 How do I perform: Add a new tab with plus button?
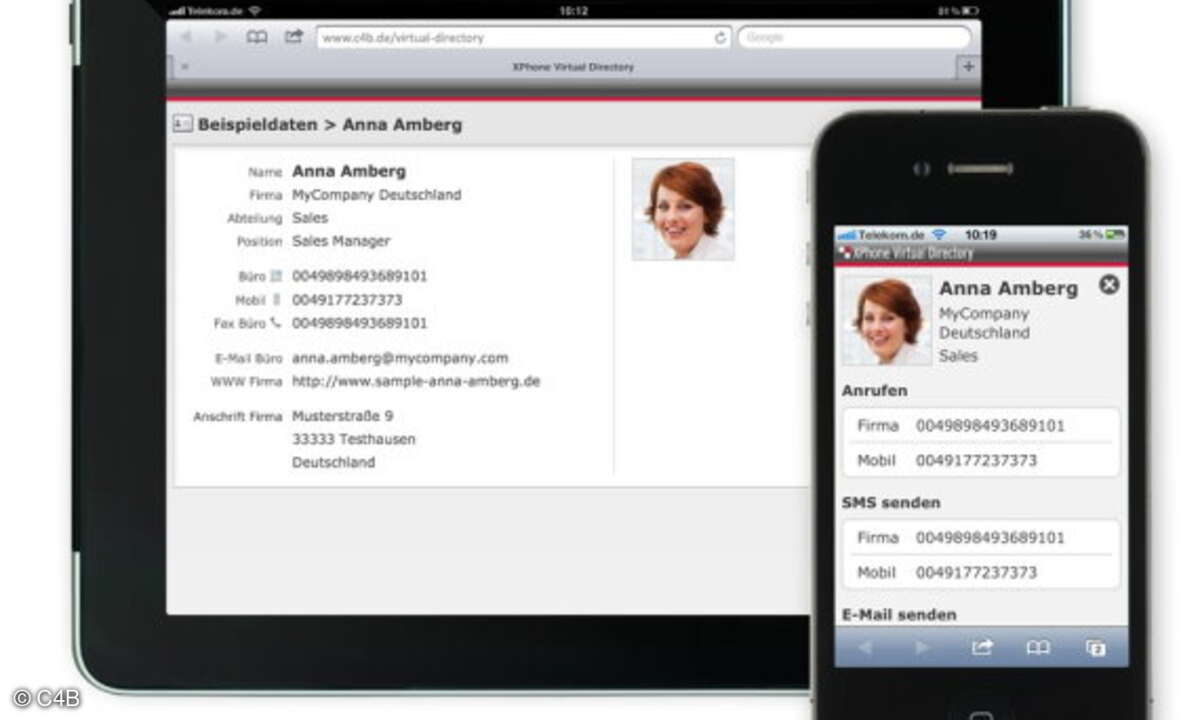tap(968, 67)
